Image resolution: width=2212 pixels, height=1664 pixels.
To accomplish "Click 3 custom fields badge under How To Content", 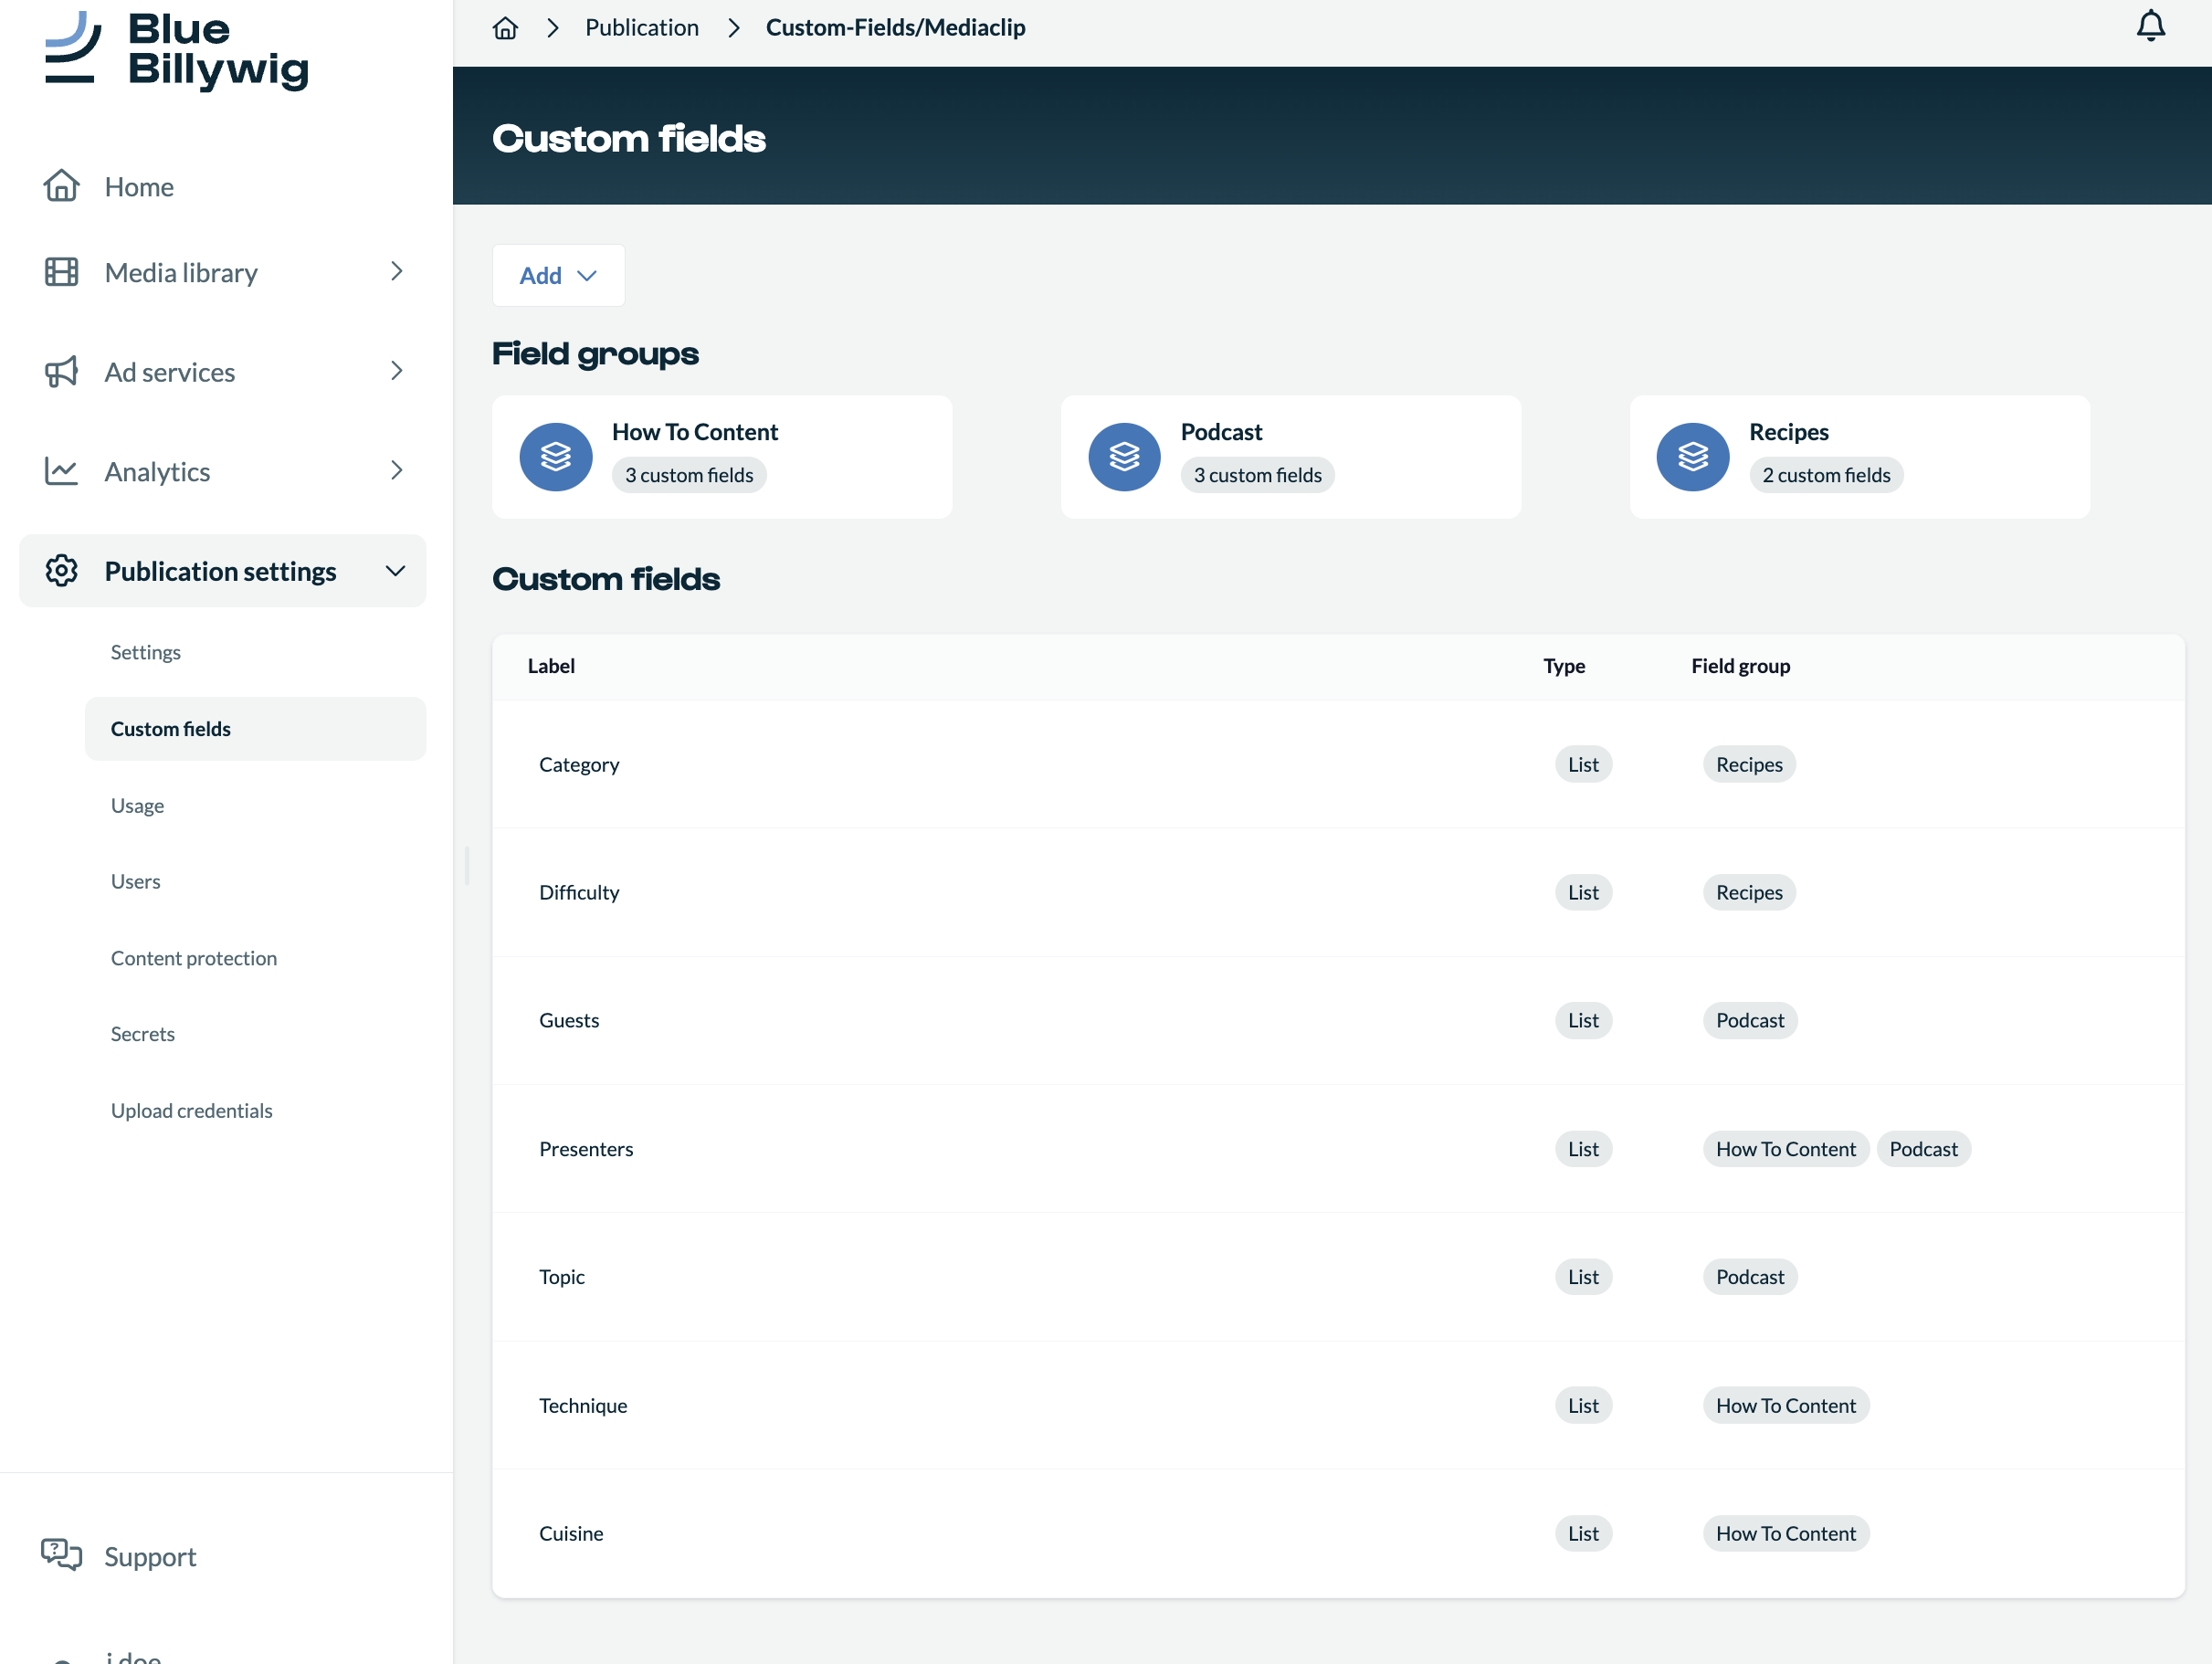I will 689,475.
